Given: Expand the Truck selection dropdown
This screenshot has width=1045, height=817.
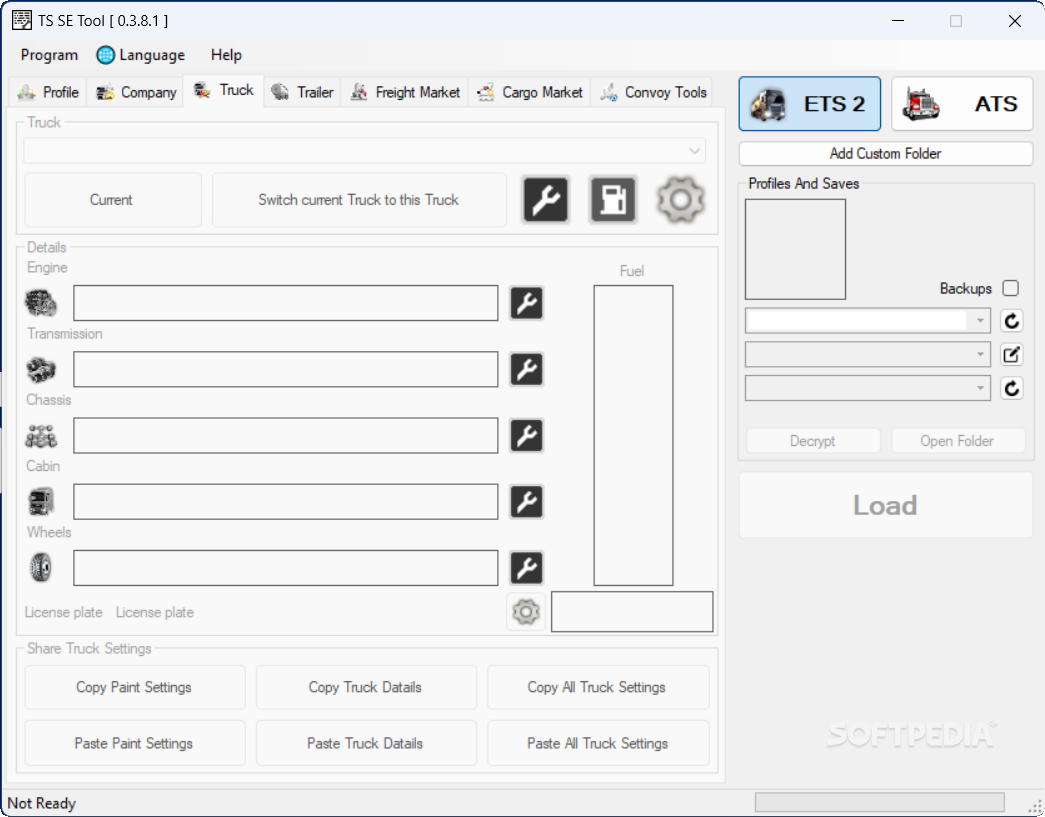Looking at the screenshot, I should tap(694, 151).
